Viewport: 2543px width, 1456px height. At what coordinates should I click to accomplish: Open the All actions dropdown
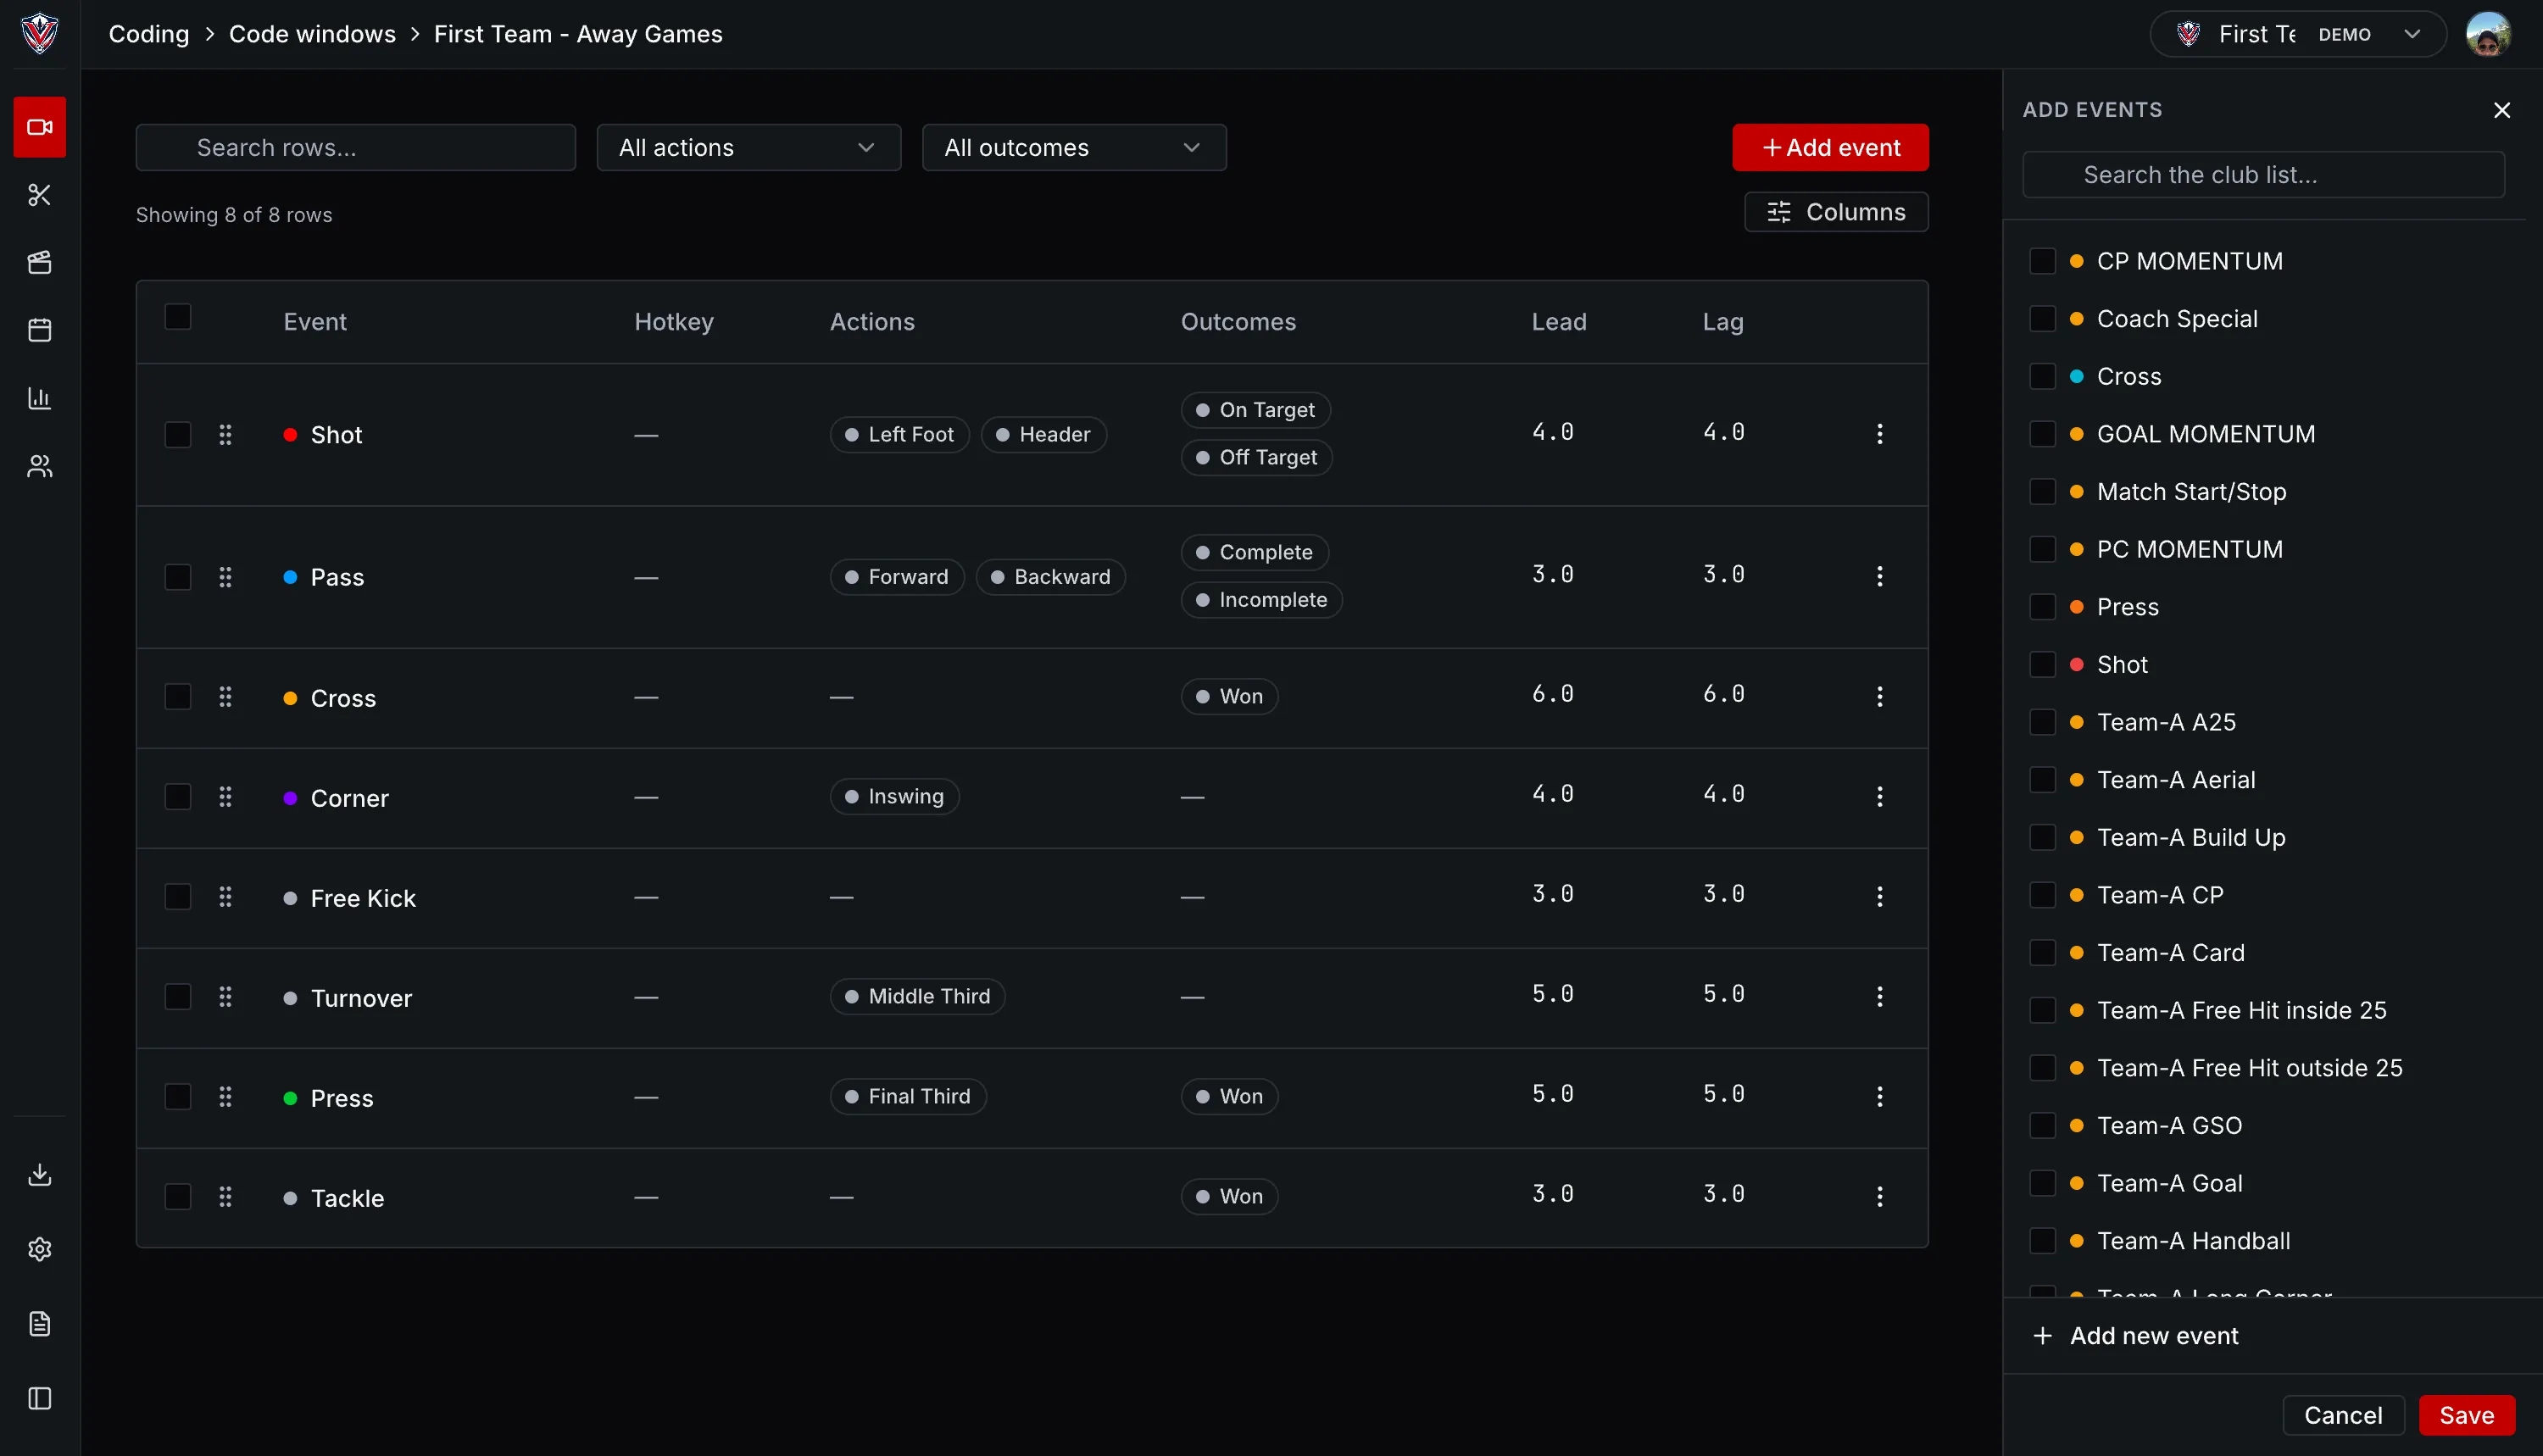tap(749, 148)
